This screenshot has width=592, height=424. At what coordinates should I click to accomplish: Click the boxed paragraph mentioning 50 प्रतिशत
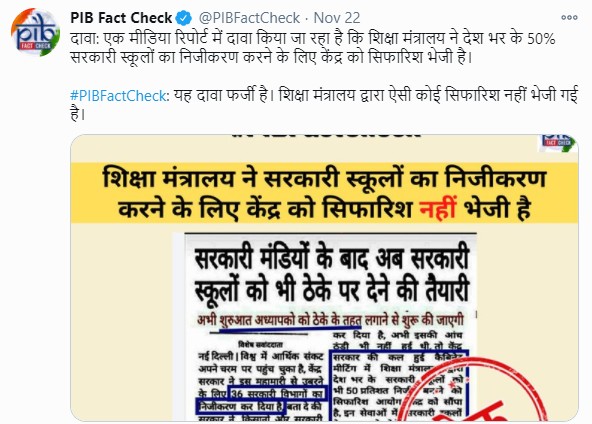(399, 385)
